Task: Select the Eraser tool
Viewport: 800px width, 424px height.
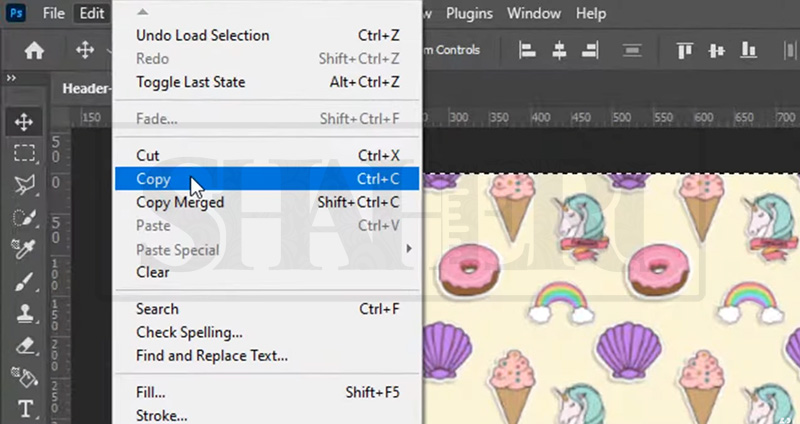Action: [x=24, y=346]
